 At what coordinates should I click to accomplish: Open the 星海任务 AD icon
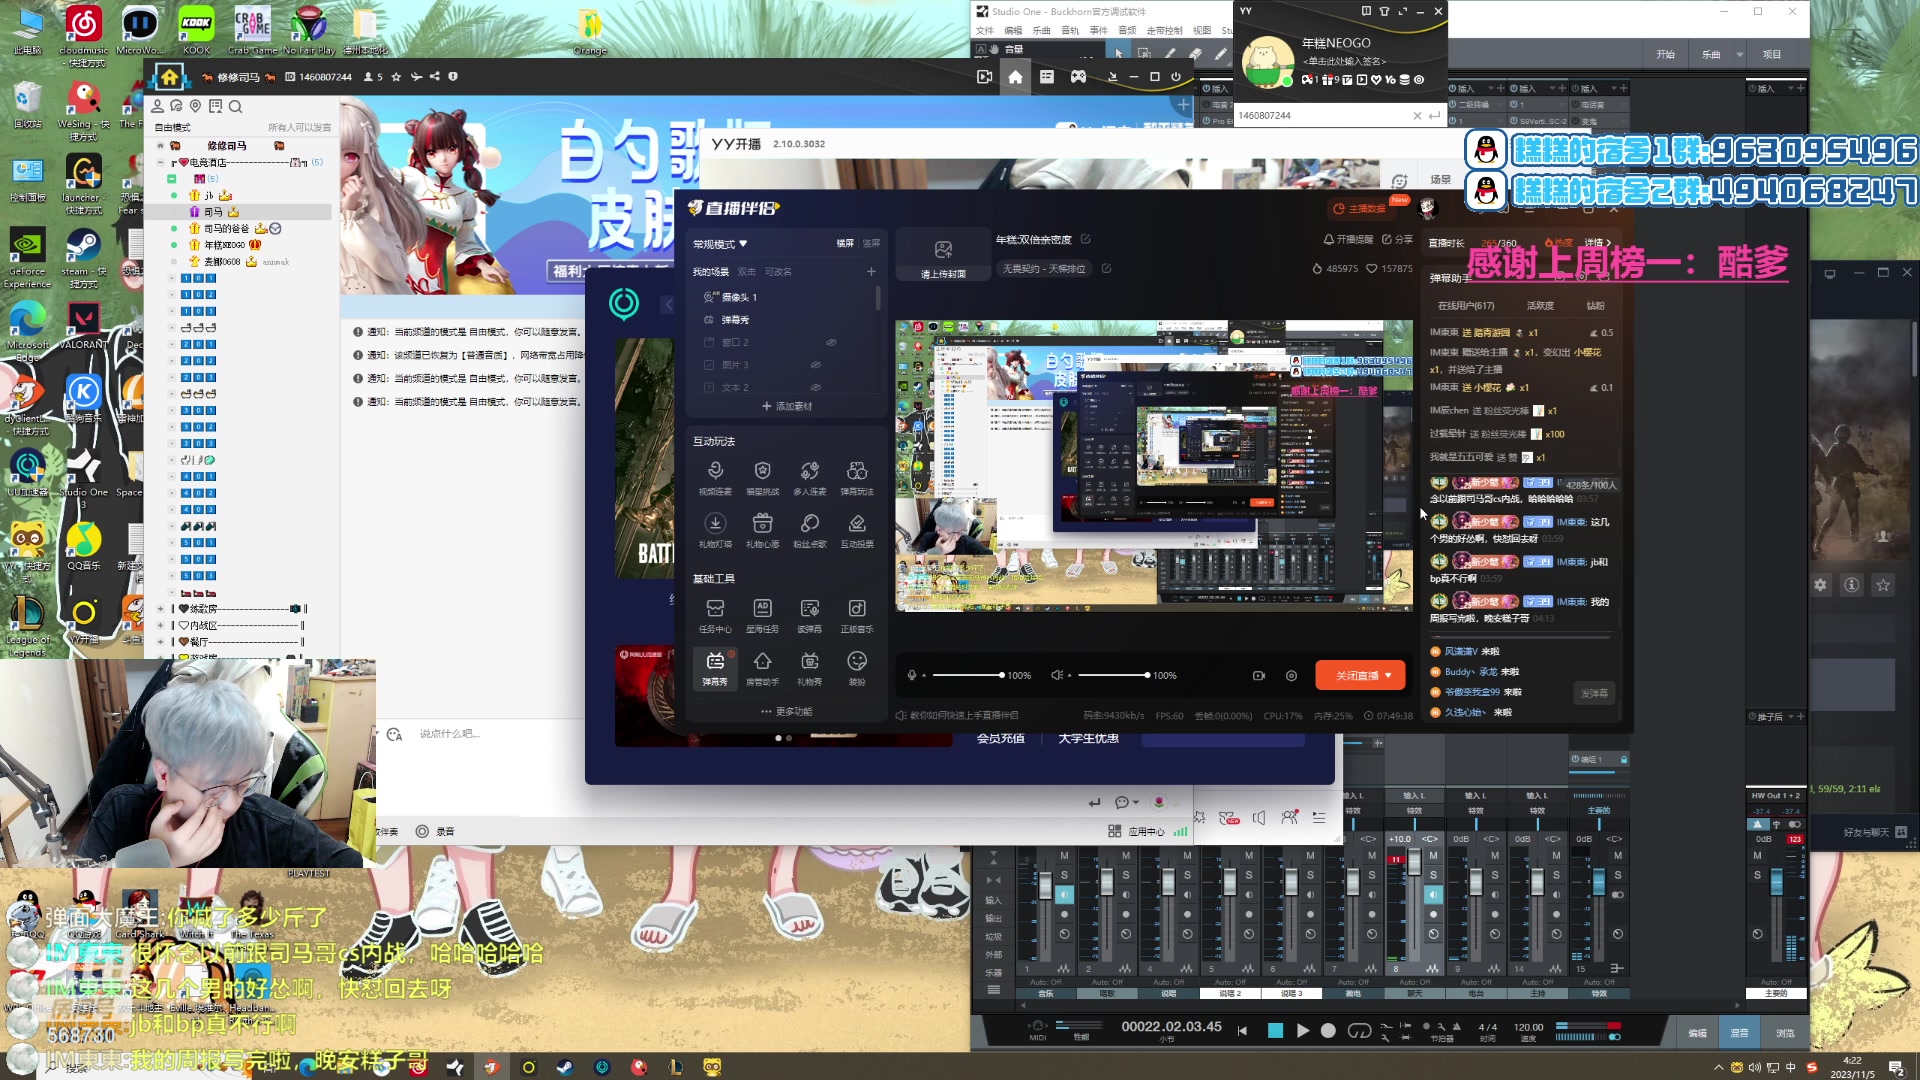point(762,615)
